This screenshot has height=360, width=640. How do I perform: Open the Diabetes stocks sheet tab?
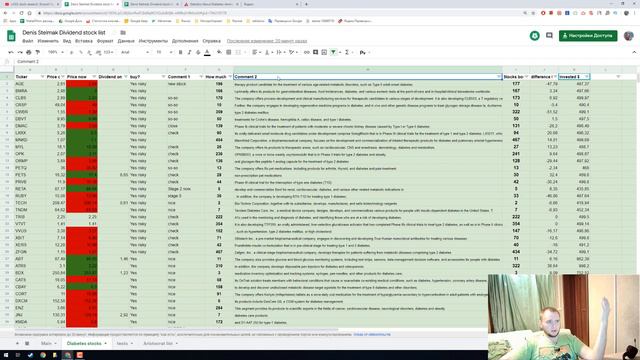pyautogui.click(x=87, y=343)
